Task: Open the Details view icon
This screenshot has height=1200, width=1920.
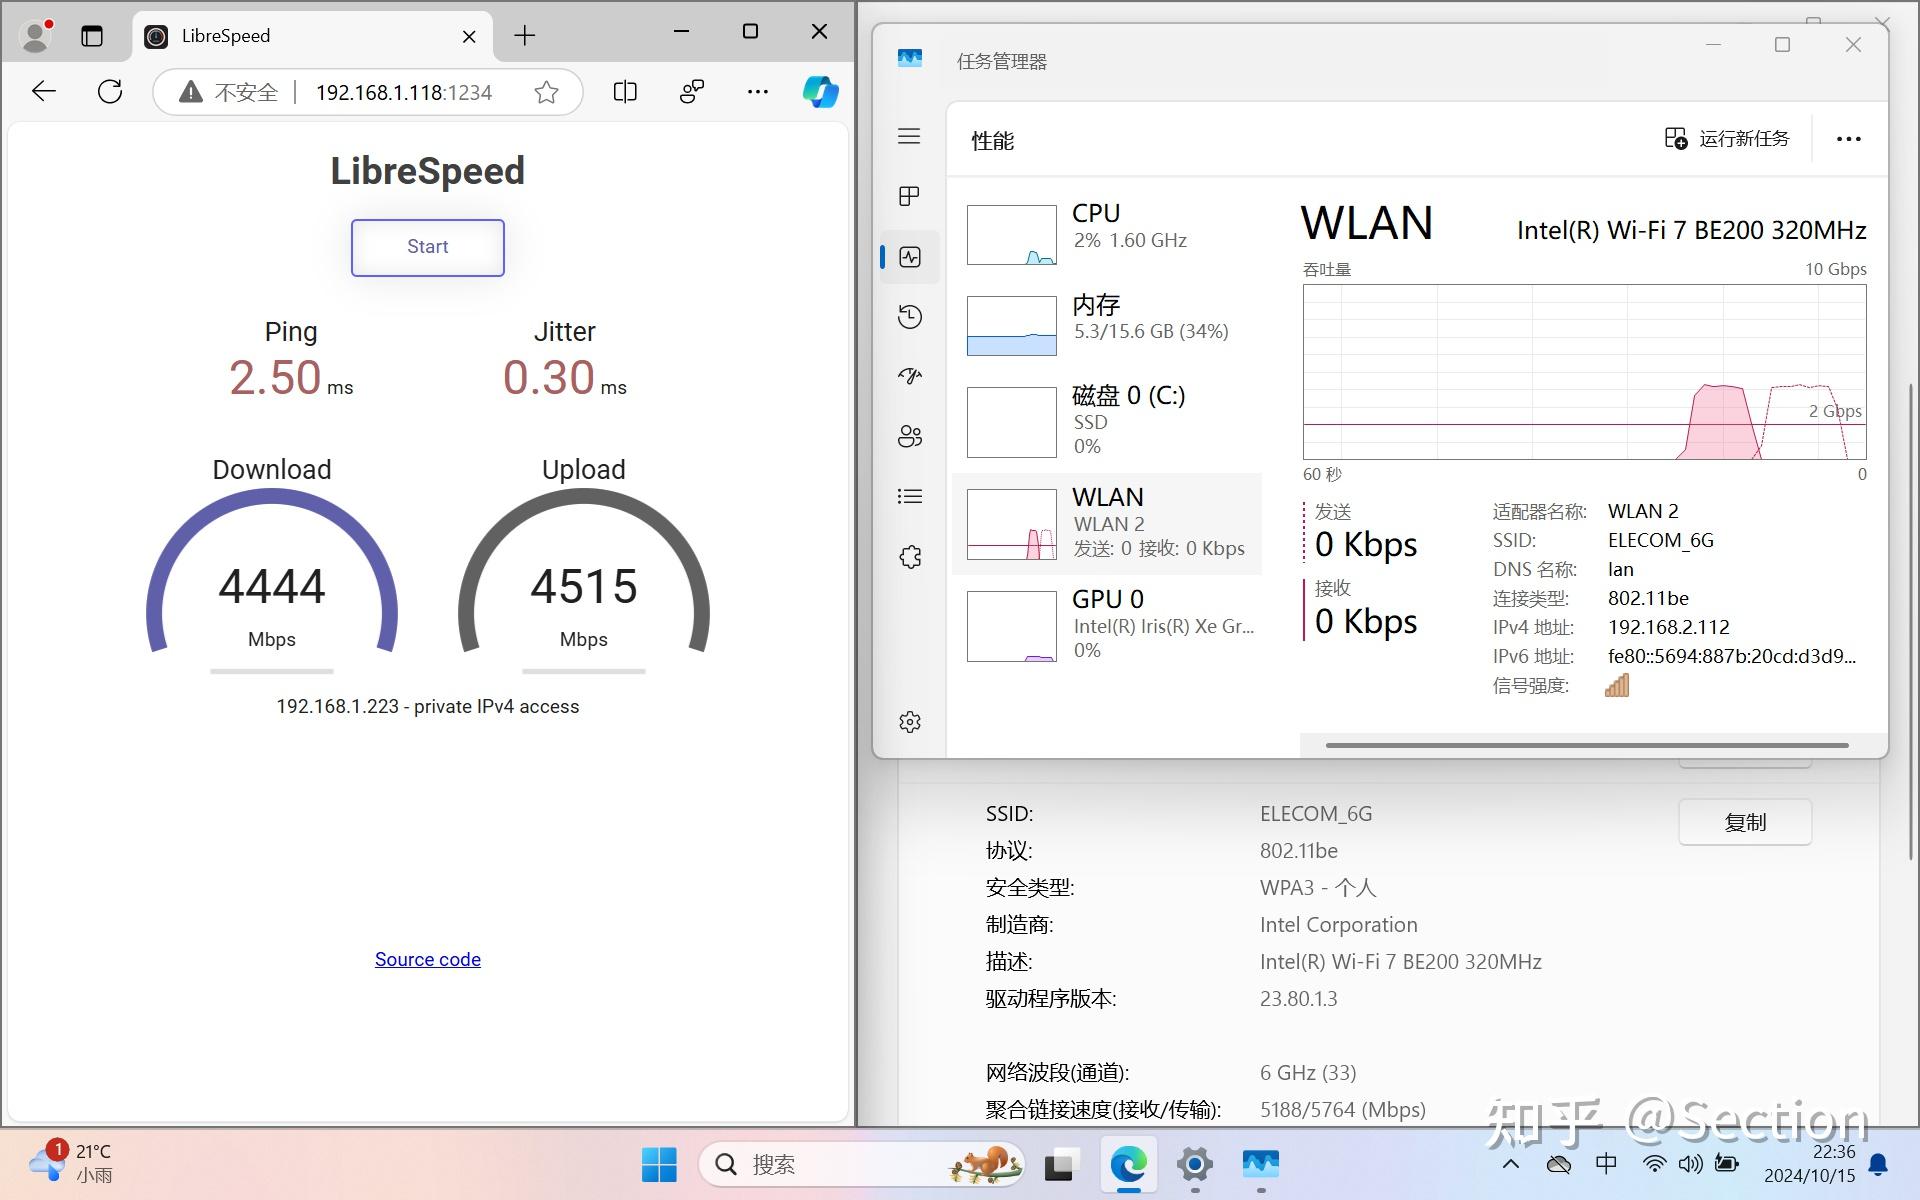Action: [x=908, y=496]
